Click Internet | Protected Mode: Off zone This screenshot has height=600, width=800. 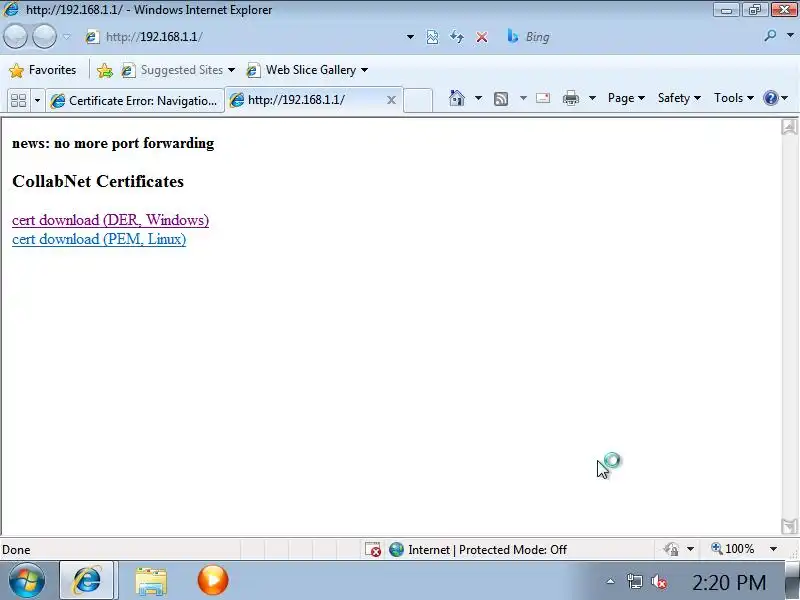click(x=487, y=549)
